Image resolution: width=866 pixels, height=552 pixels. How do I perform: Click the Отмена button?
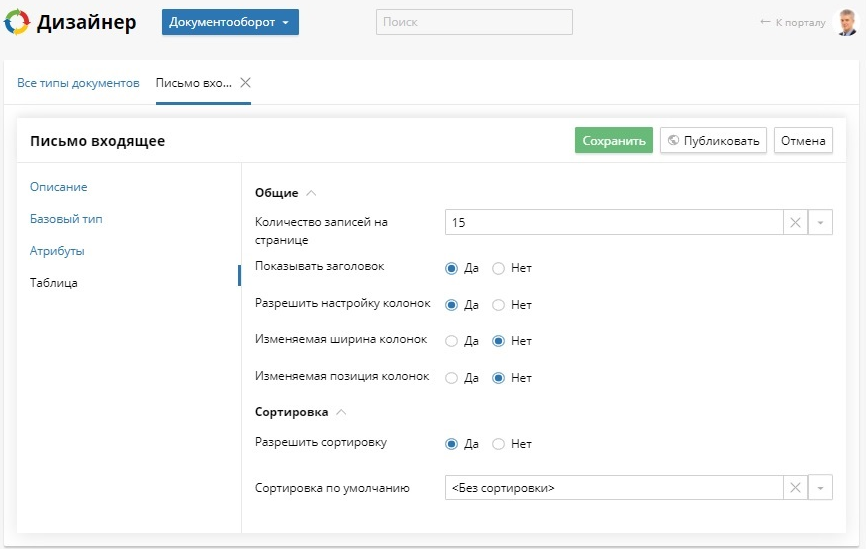tap(802, 141)
